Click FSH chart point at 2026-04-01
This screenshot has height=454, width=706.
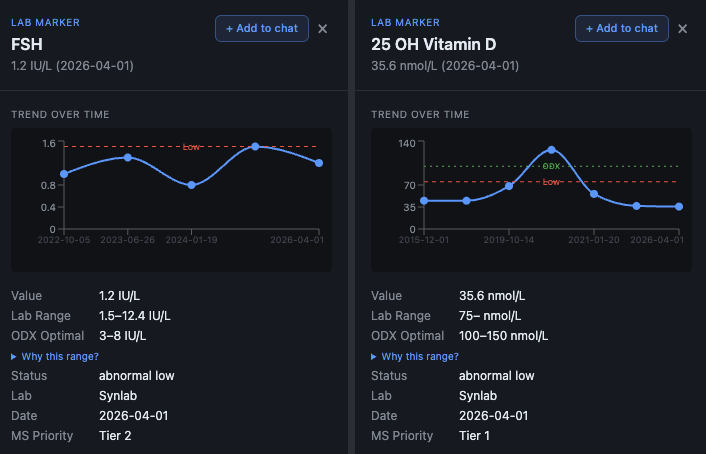point(318,163)
